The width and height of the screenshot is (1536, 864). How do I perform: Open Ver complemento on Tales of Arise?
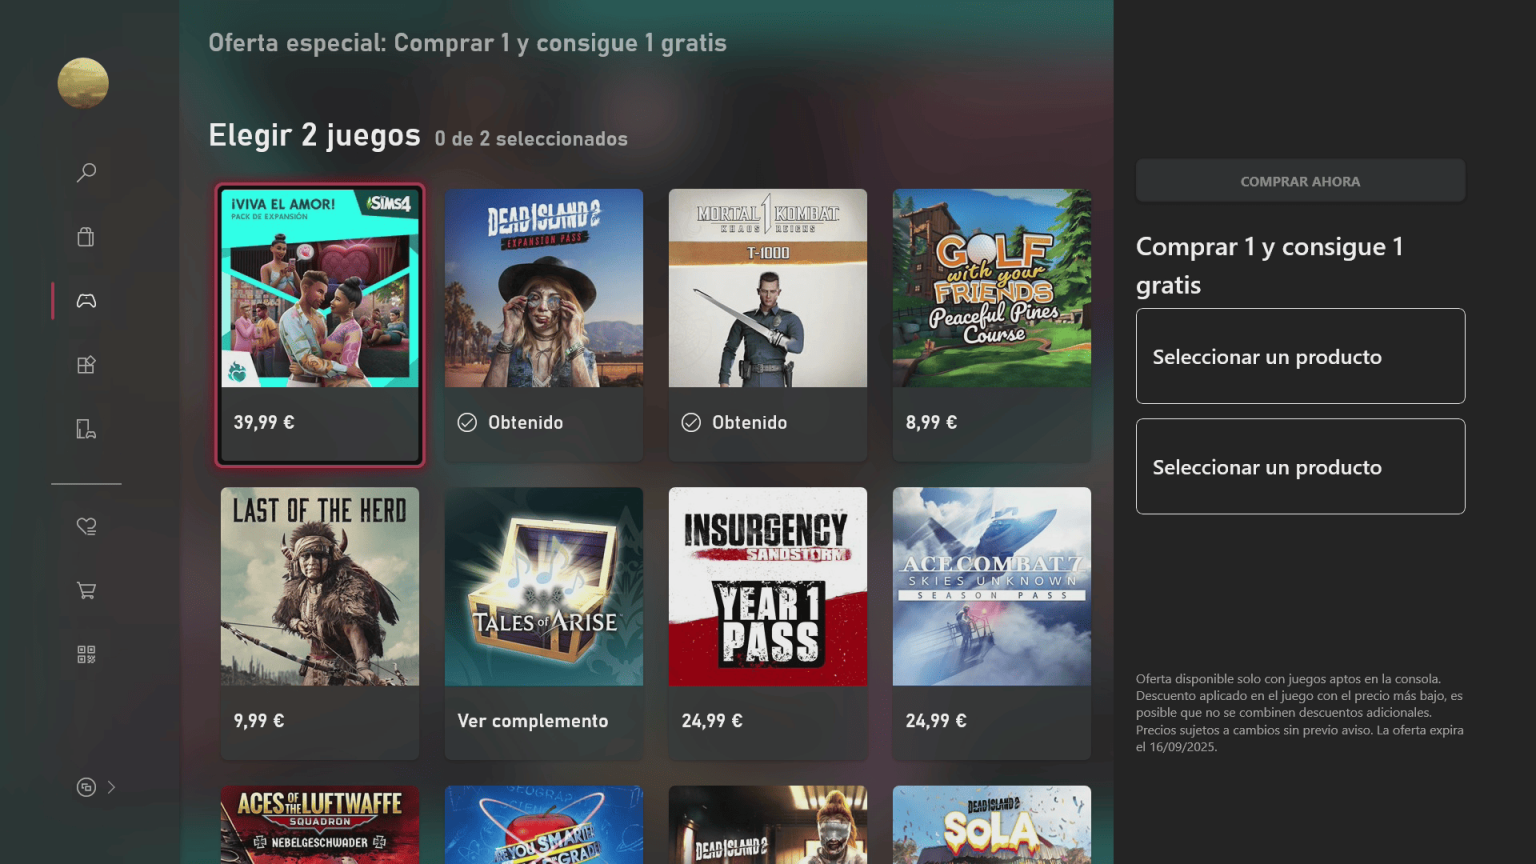click(x=532, y=720)
